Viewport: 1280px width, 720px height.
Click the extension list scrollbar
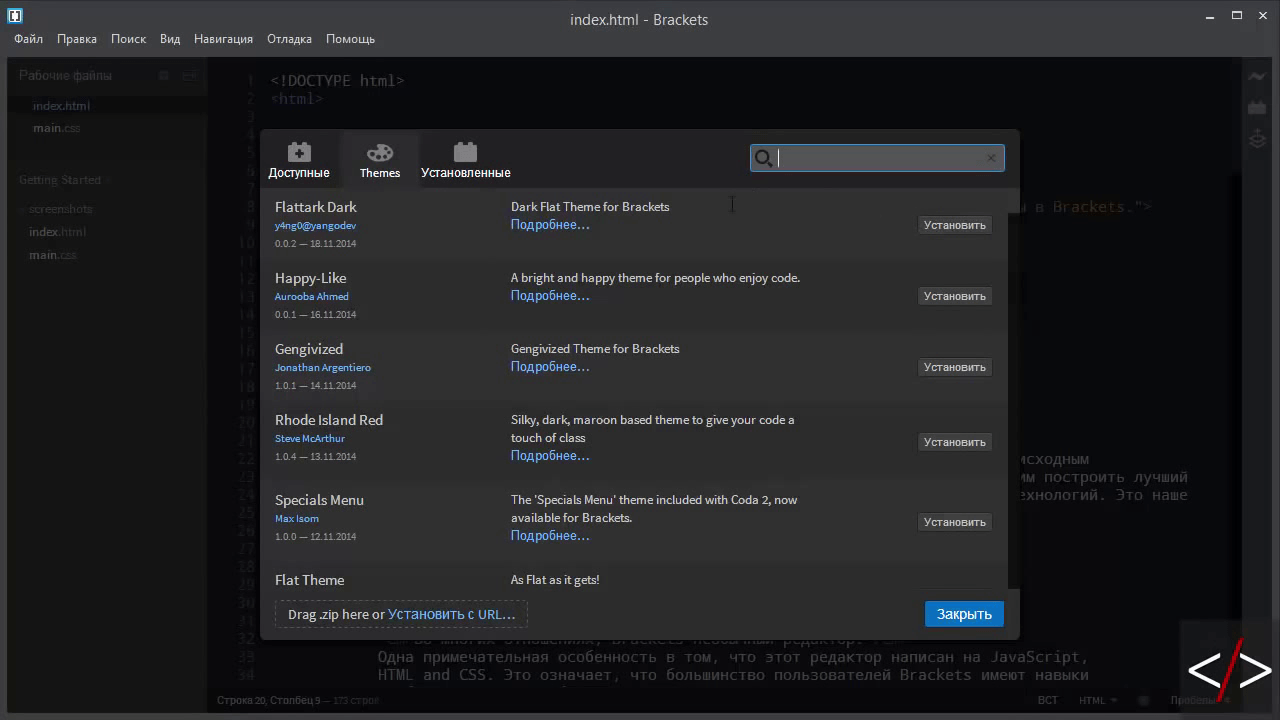click(1014, 390)
